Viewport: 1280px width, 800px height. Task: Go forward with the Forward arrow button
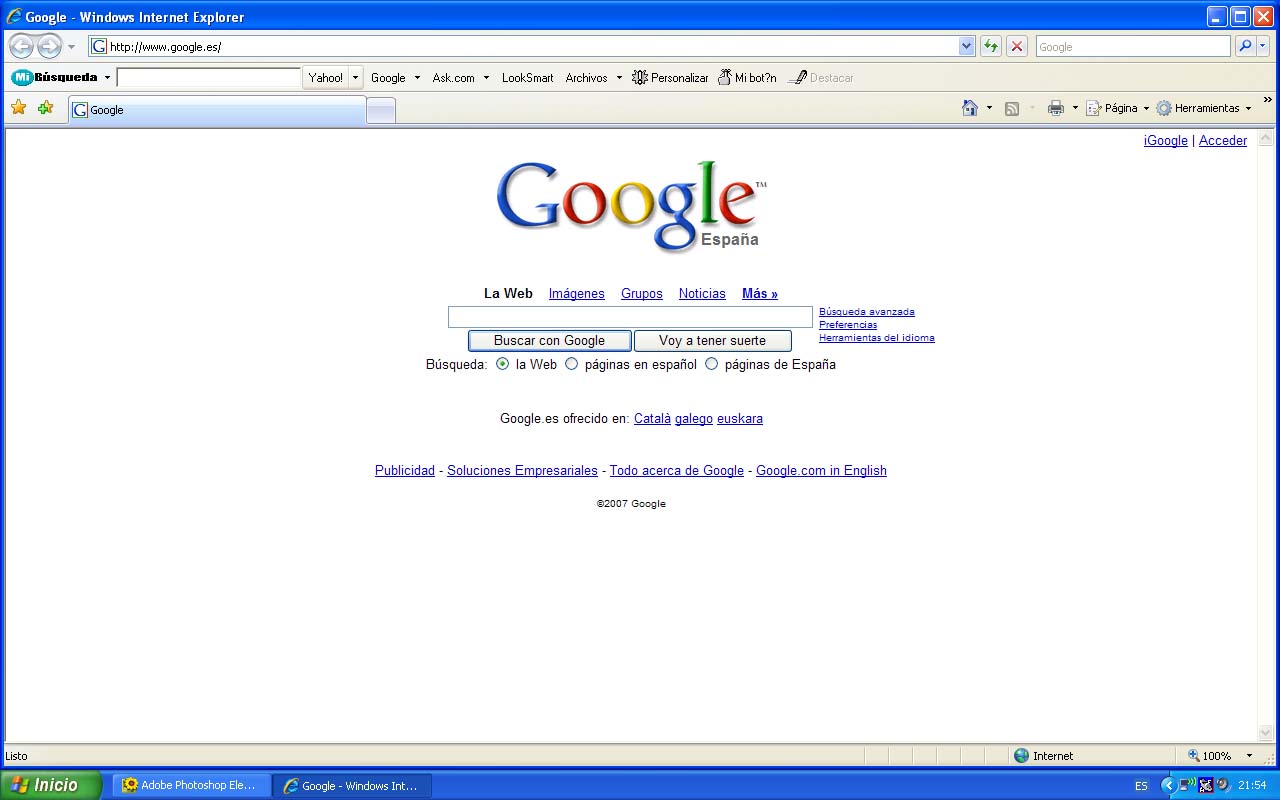(x=49, y=46)
